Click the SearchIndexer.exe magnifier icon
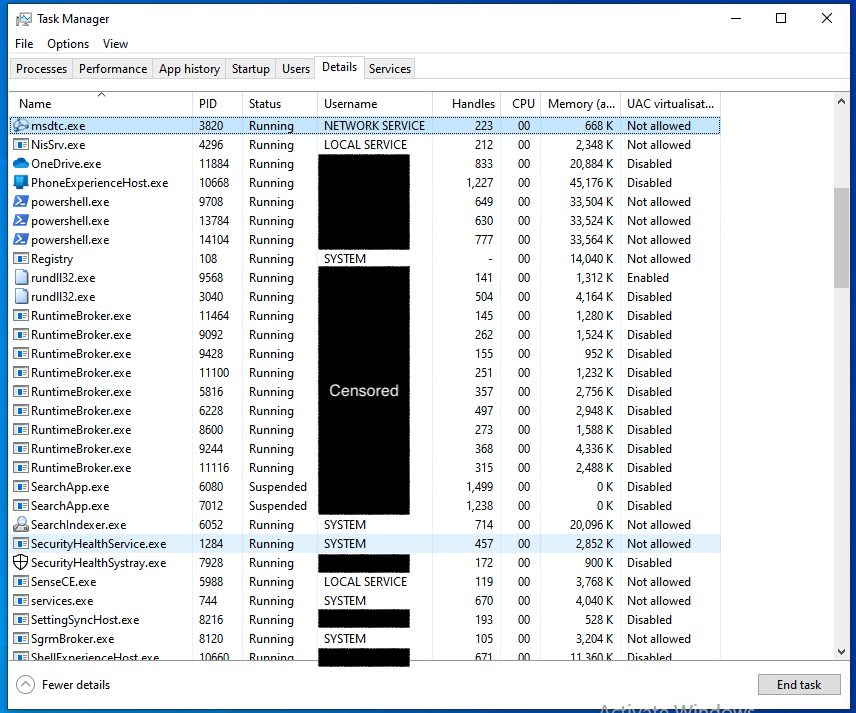The image size is (856, 713). tap(21, 525)
